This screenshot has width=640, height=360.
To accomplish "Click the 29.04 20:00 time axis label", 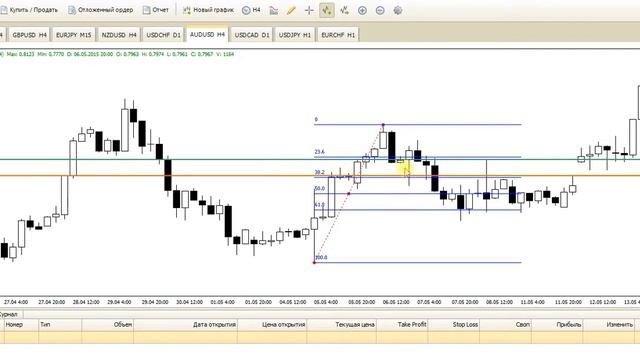I will pyautogui.click(x=155, y=302).
